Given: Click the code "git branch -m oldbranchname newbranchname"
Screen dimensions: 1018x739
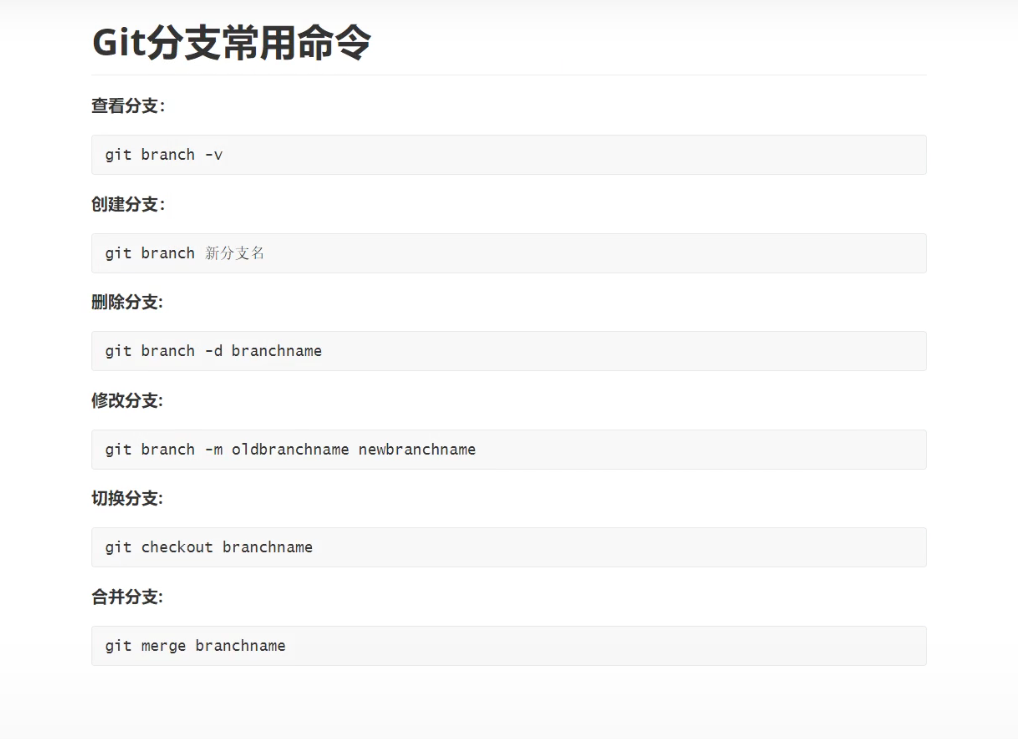Looking at the screenshot, I should pyautogui.click(x=290, y=449).
